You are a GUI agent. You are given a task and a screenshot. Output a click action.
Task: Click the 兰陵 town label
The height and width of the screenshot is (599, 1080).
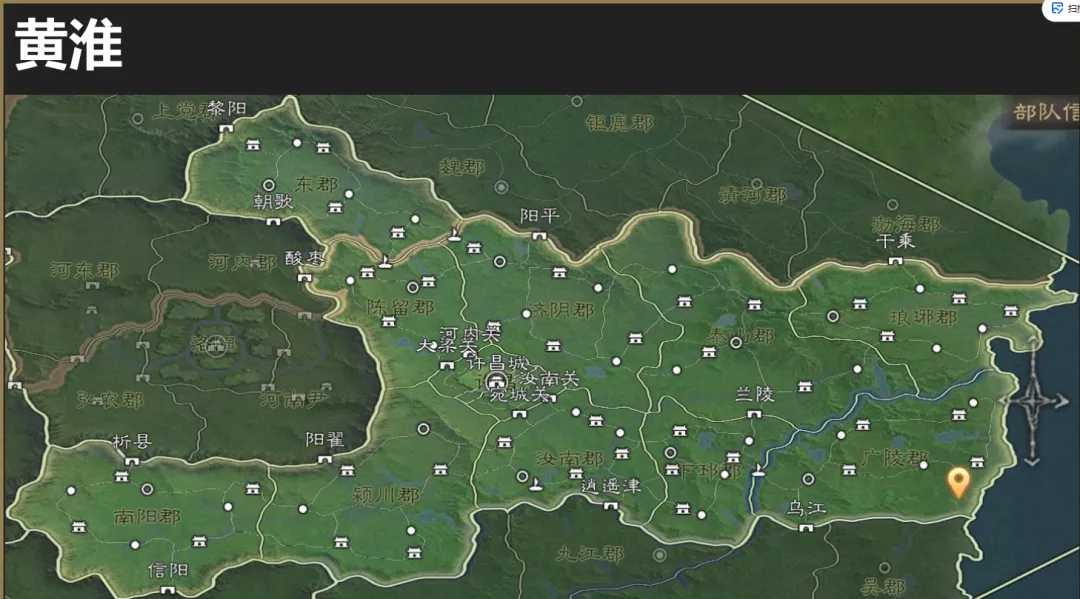click(x=755, y=394)
